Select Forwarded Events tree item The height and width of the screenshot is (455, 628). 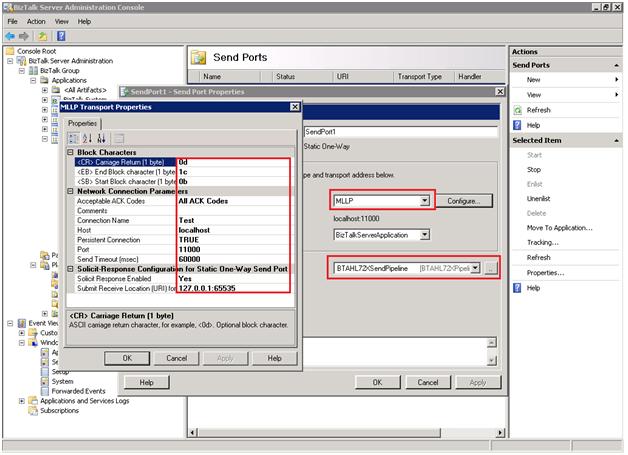tap(78, 391)
